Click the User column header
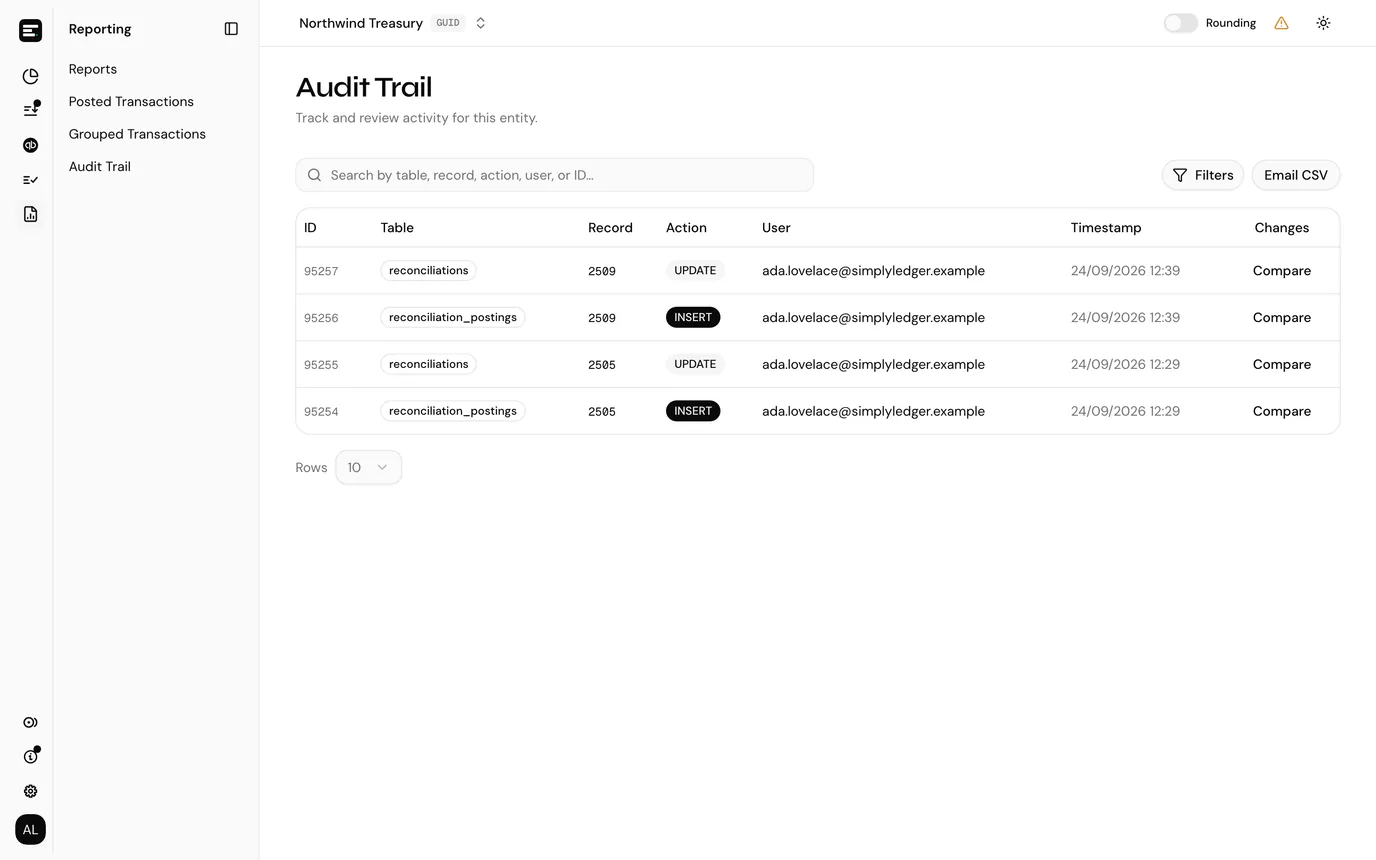The width and height of the screenshot is (1376, 860). (776, 228)
